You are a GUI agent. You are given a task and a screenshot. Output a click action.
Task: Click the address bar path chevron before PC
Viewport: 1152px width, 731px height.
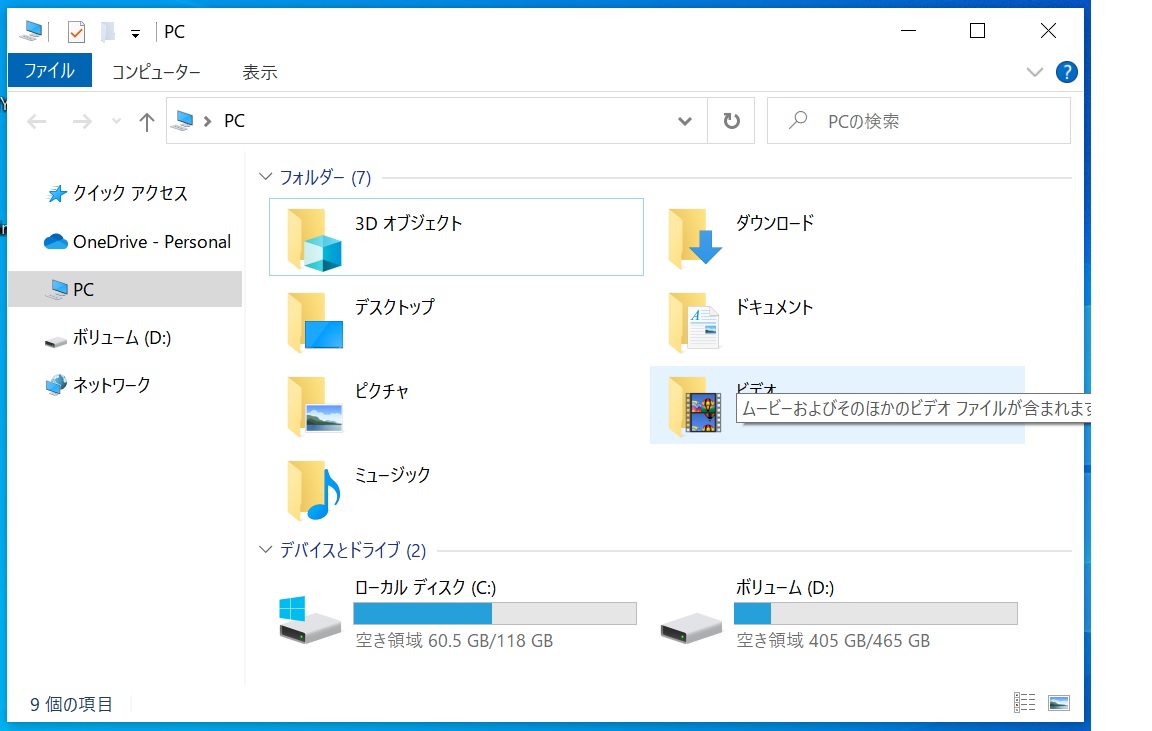(208, 121)
